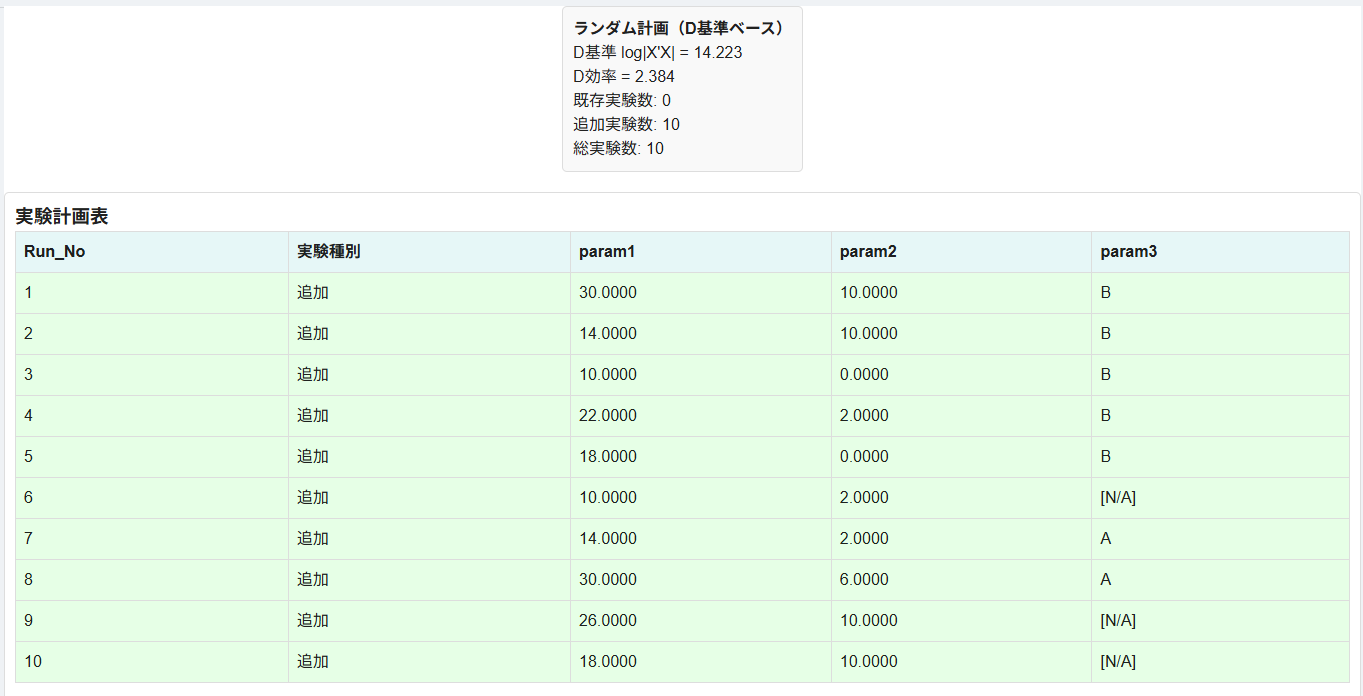Image resolution: width=1363 pixels, height=696 pixels.
Task: Click the param1 value 26.0000 in Run 9
Action: point(608,621)
